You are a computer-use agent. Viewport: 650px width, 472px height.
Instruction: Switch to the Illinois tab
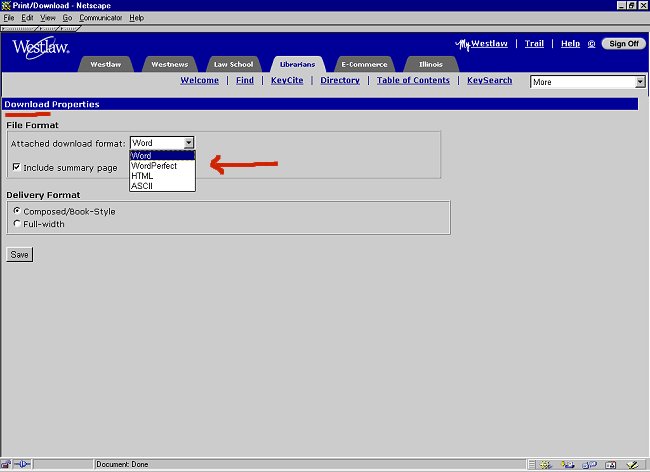click(431, 64)
